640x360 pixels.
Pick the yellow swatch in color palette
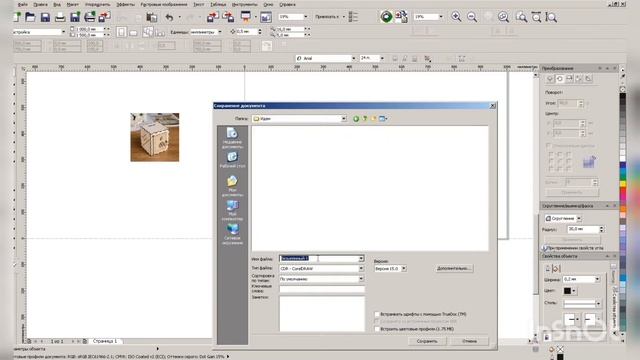click(x=623, y=184)
